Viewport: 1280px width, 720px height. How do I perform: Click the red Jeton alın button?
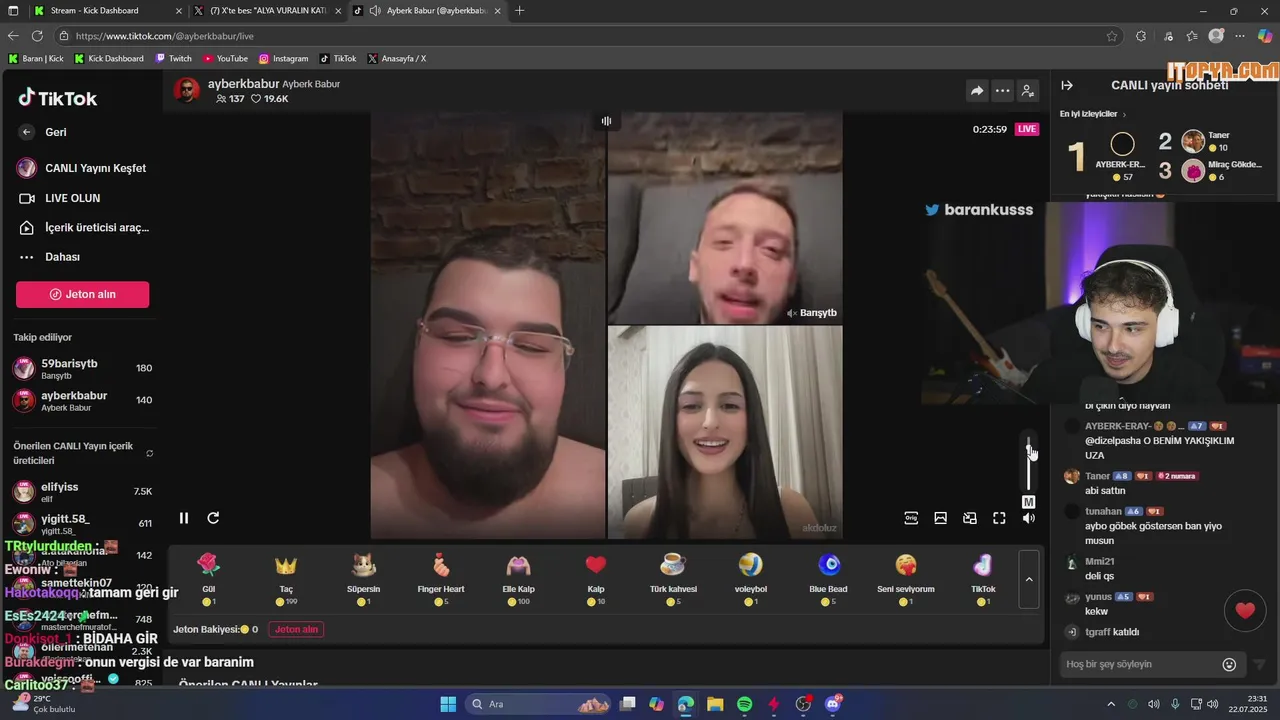click(x=82, y=294)
